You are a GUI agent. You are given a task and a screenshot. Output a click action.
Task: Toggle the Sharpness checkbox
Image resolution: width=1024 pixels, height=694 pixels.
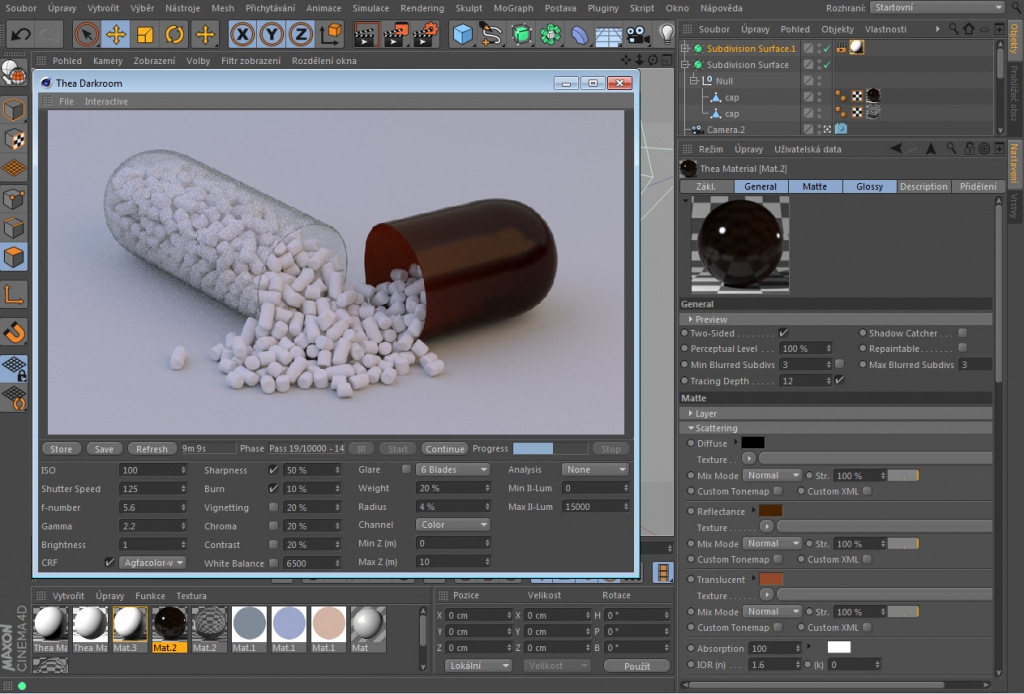coord(273,470)
